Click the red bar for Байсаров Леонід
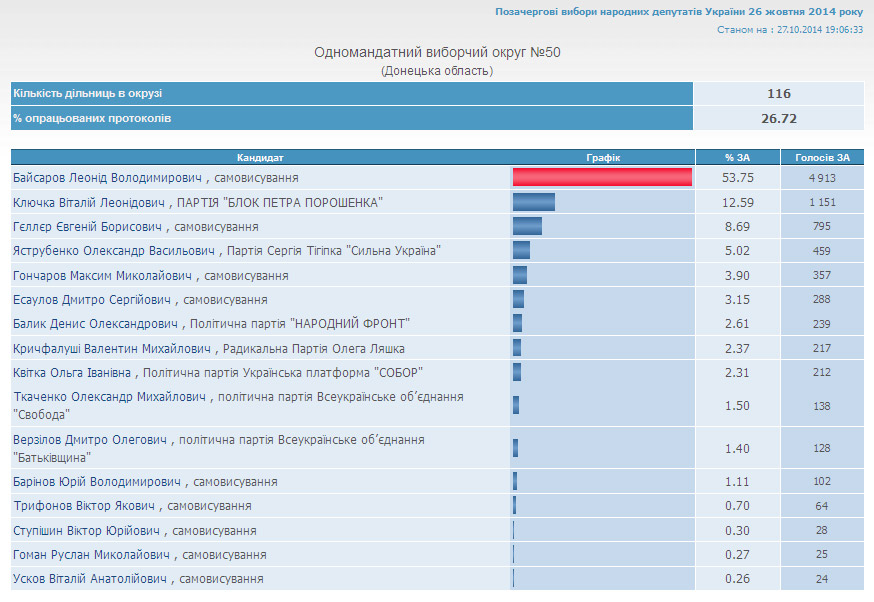Viewport: 874px width, 602px height. (602, 178)
